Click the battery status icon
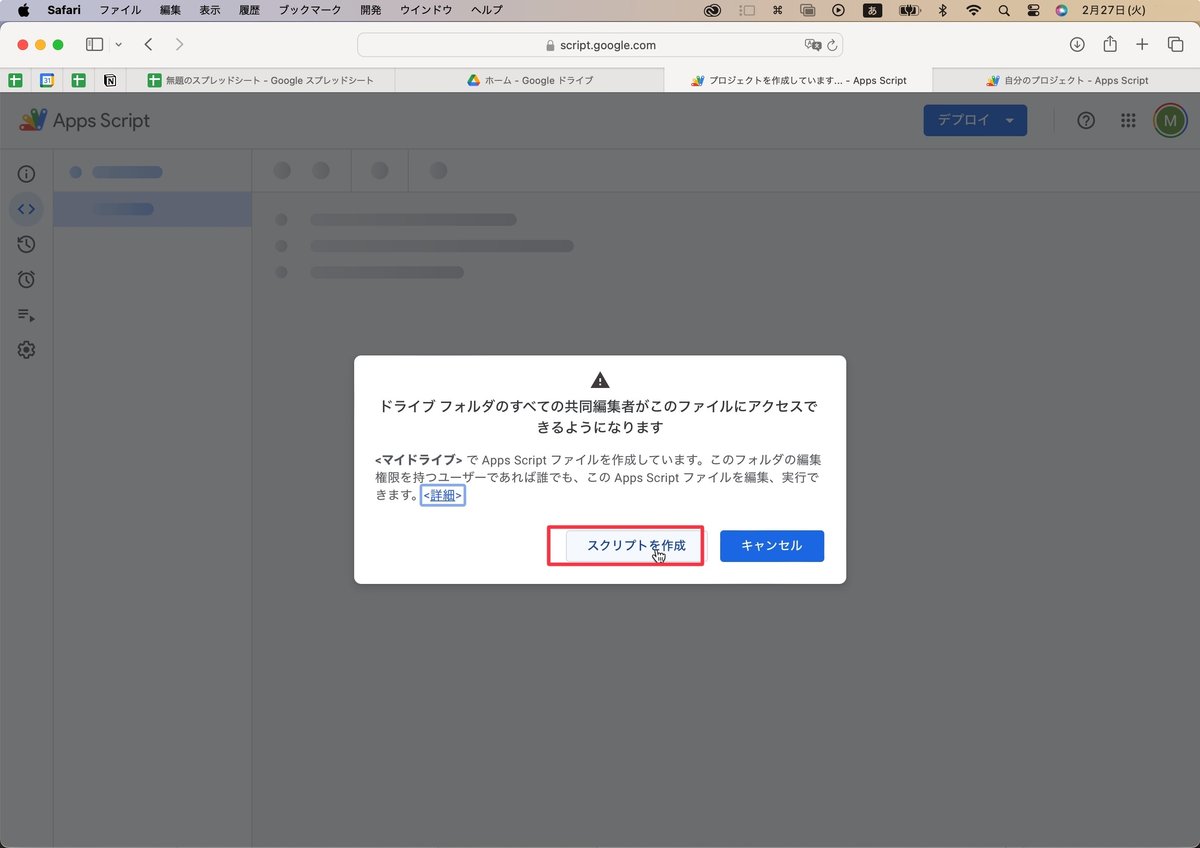 (x=909, y=10)
